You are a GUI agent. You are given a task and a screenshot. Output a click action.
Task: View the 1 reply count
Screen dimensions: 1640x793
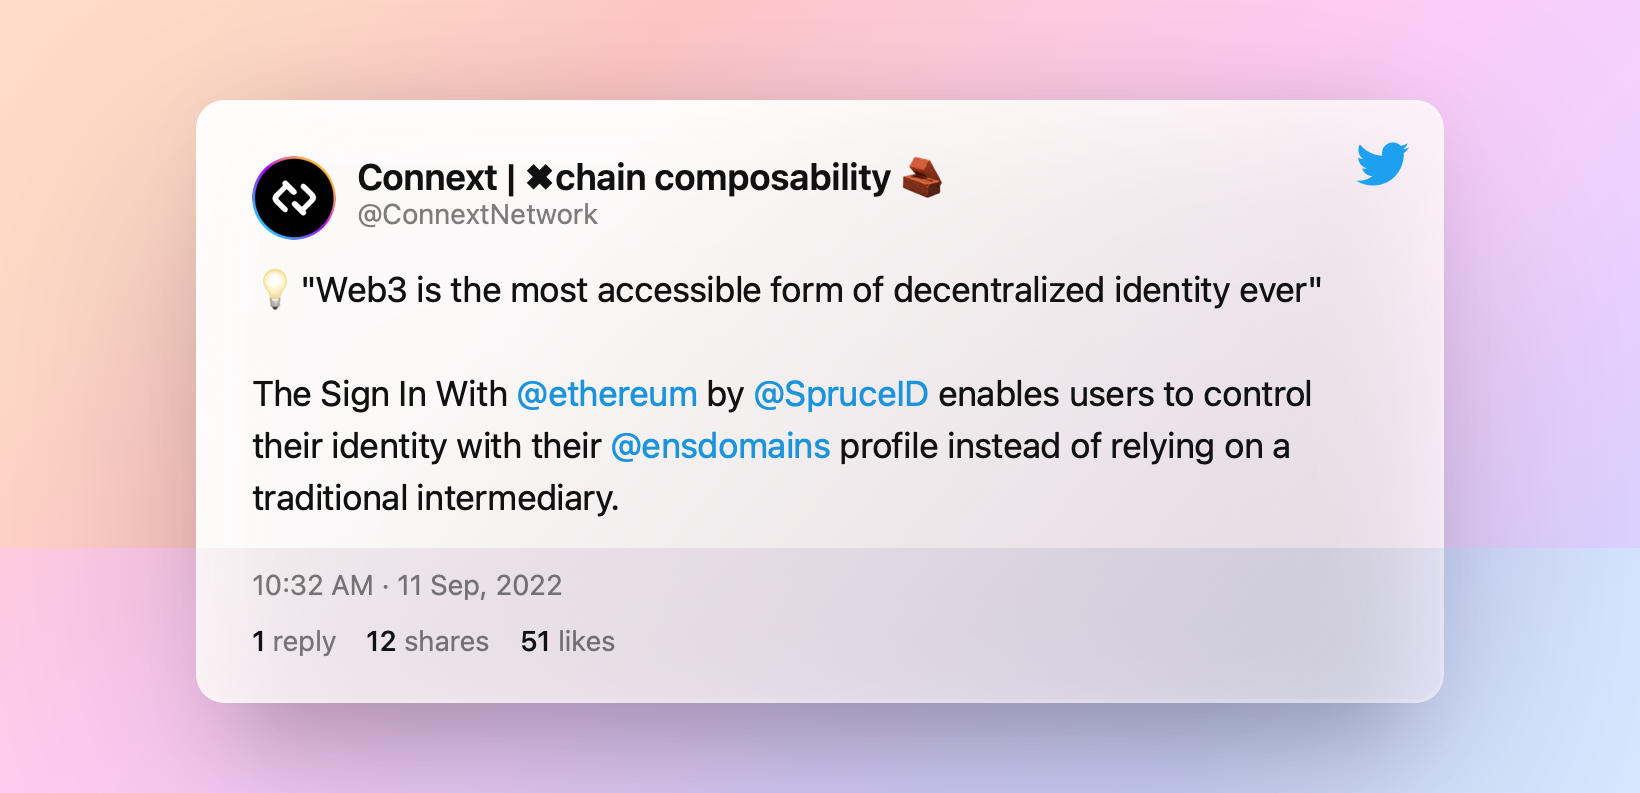click(294, 641)
